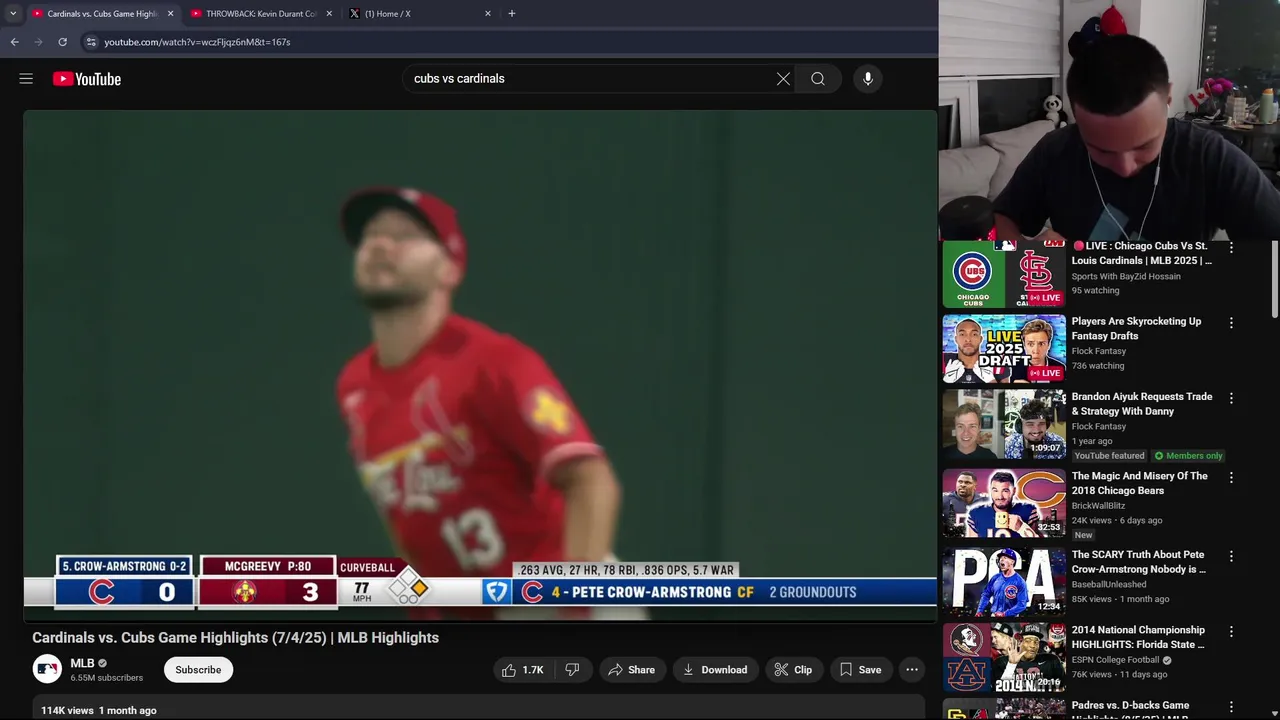
Task: Open options for 2018 Chicago Bears video
Action: [x=1231, y=477]
